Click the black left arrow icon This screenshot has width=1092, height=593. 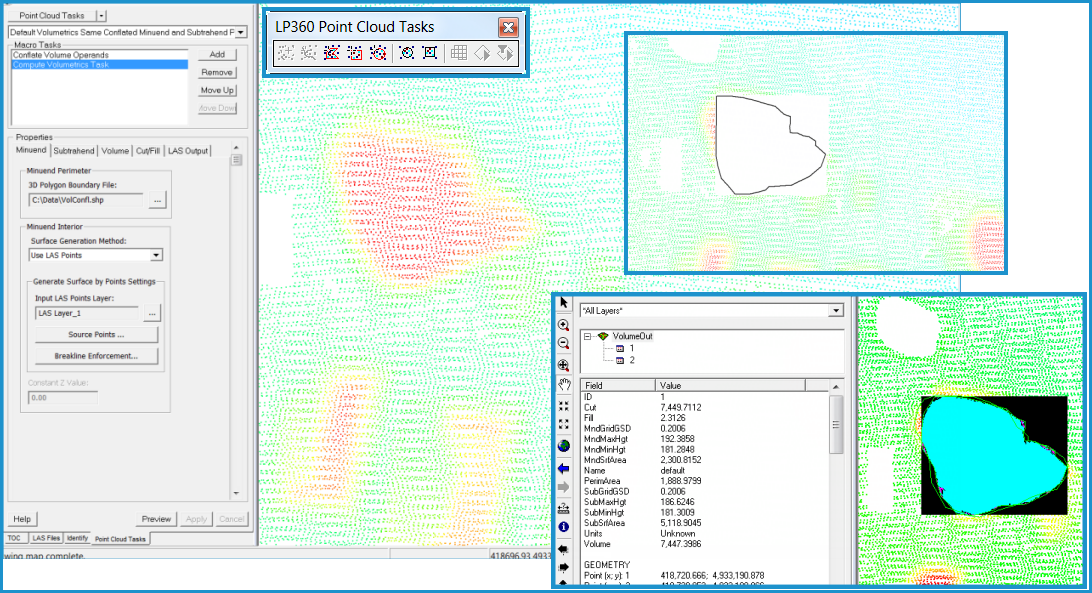click(564, 550)
